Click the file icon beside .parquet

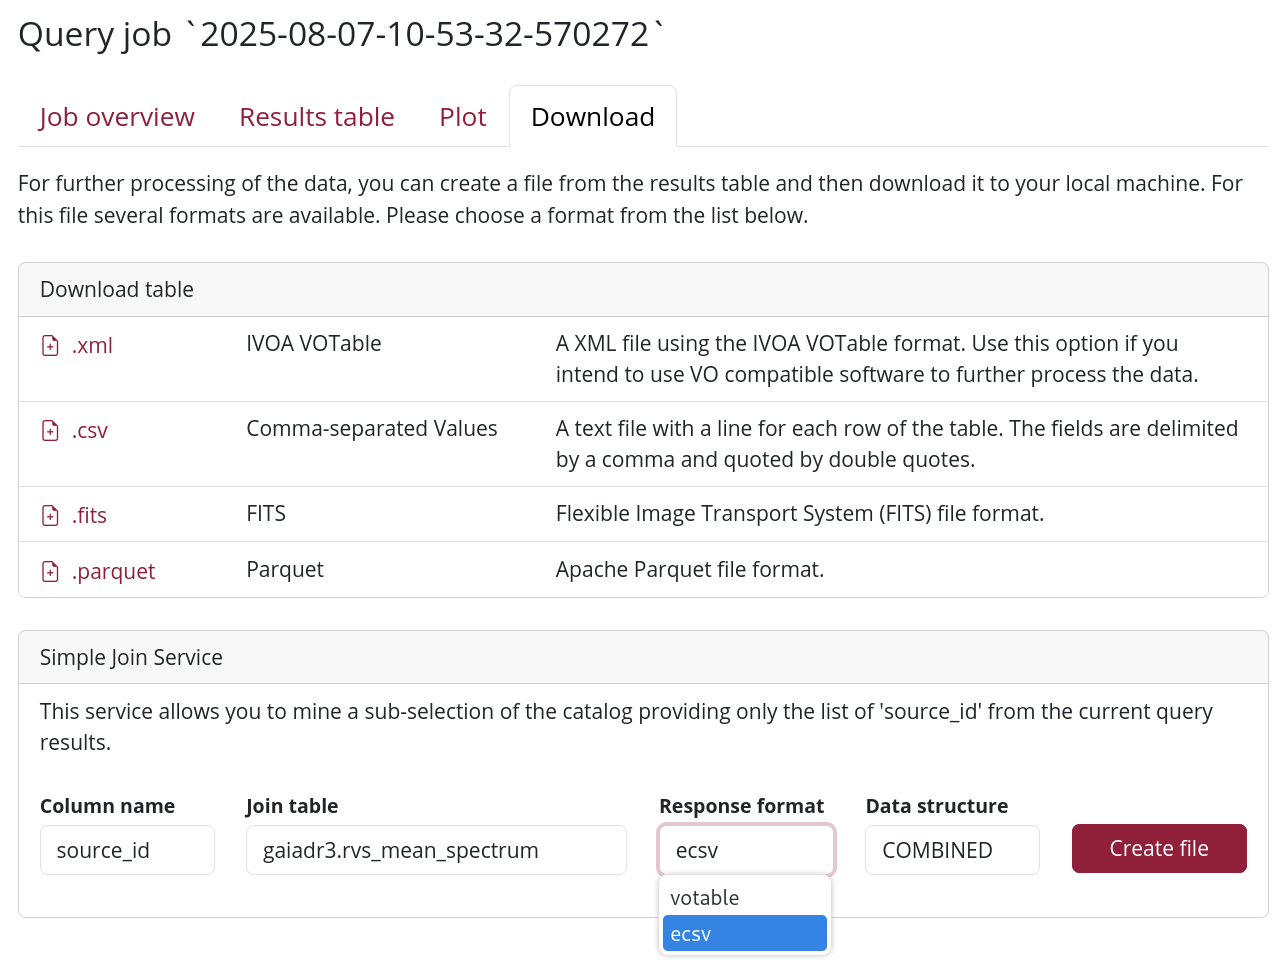tap(50, 572)
